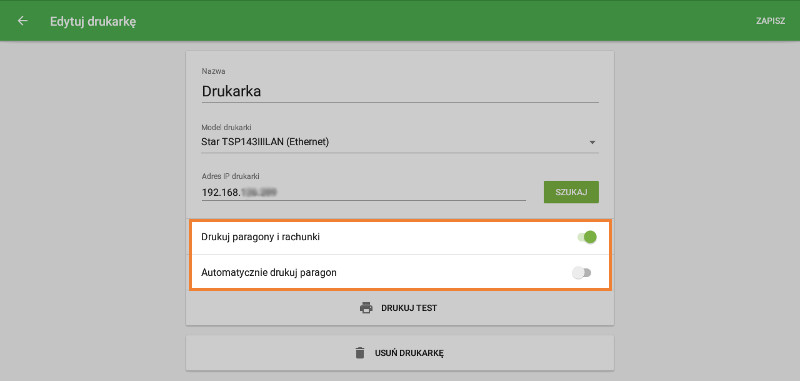The height and width of the screenshot is (381, 800).
Task: Disable the Drukuj paragony i rachunki switch
Action: [587, 237]
